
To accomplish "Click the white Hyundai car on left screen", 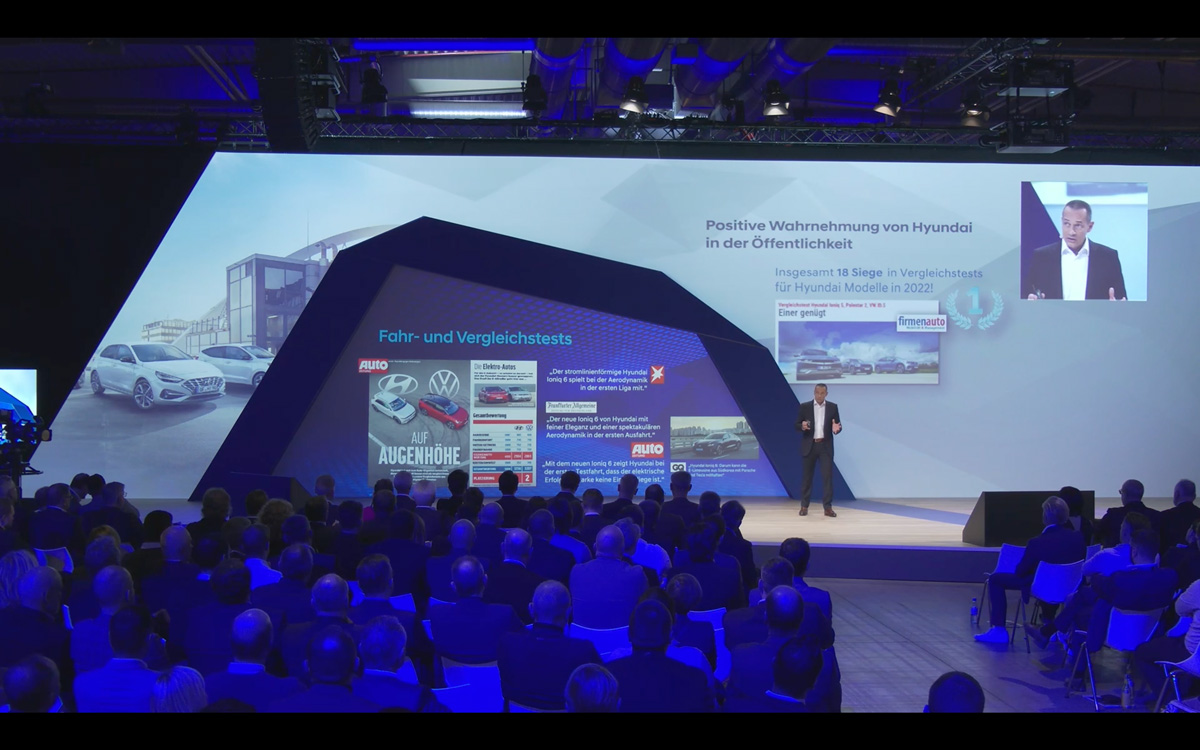I will [155, 375].
